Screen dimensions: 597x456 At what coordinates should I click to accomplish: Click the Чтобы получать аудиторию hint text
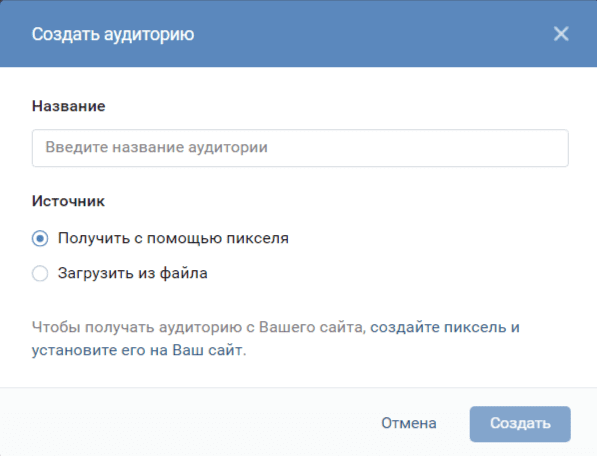(137, 327)
